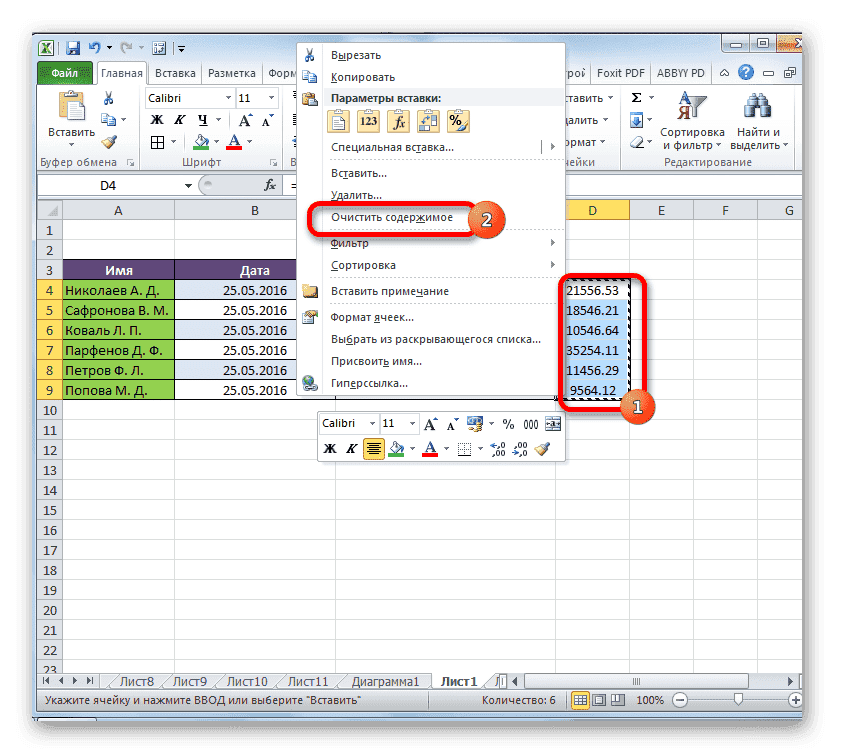Click the Percent Style icon in mini toolbar
The width and height of the screenshot is (861, 753).
point(508,424)
